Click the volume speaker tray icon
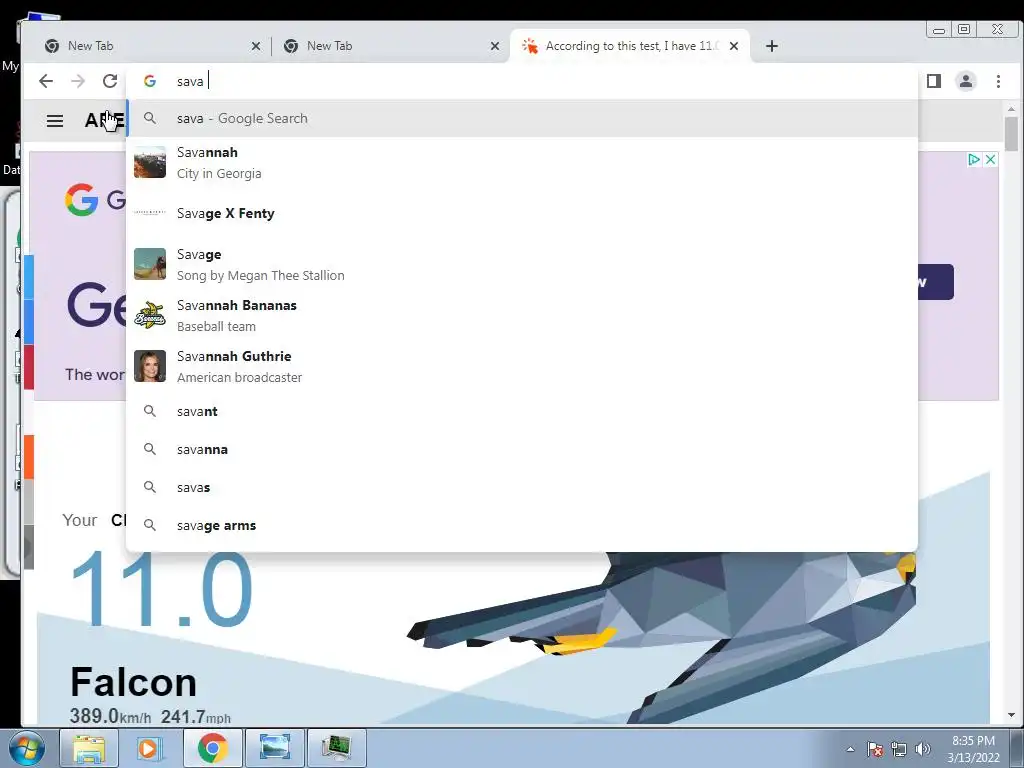1024x768 pixels. point(923,749)
